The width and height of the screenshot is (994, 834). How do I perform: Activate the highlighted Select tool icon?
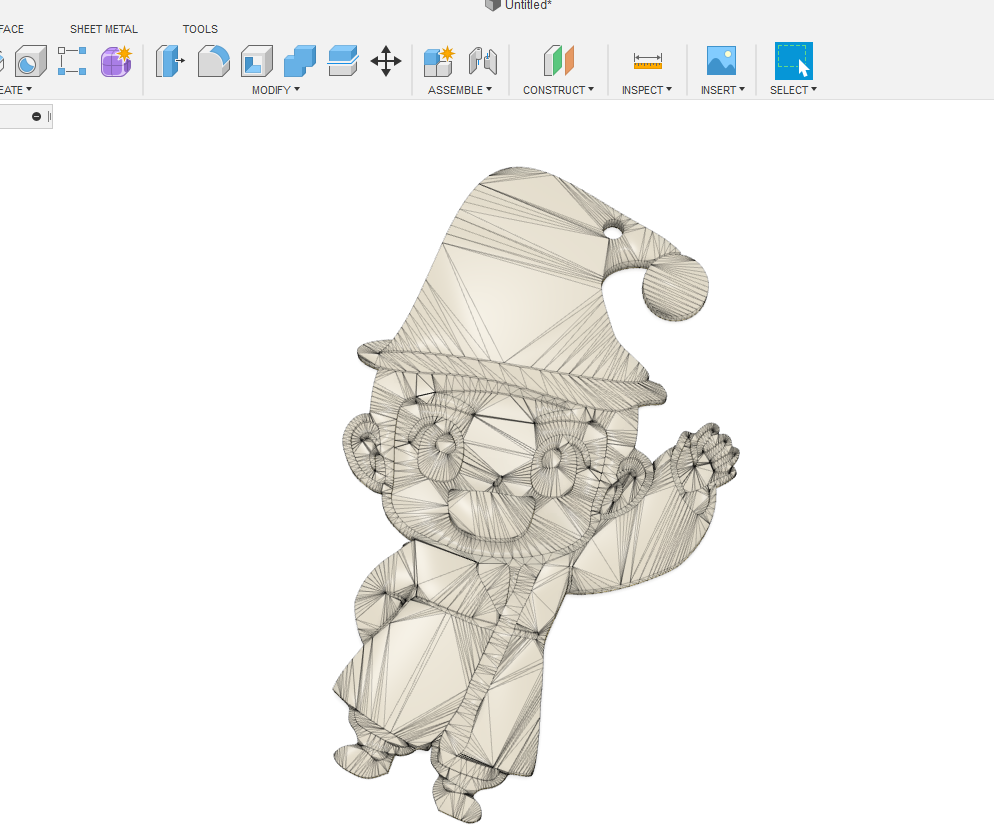point(794,61)
